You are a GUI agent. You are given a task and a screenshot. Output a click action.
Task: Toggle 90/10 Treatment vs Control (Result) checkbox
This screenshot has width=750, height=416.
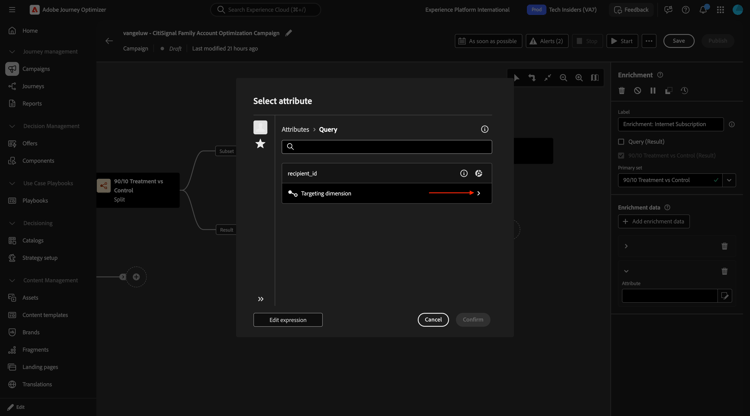pos(621,155)
